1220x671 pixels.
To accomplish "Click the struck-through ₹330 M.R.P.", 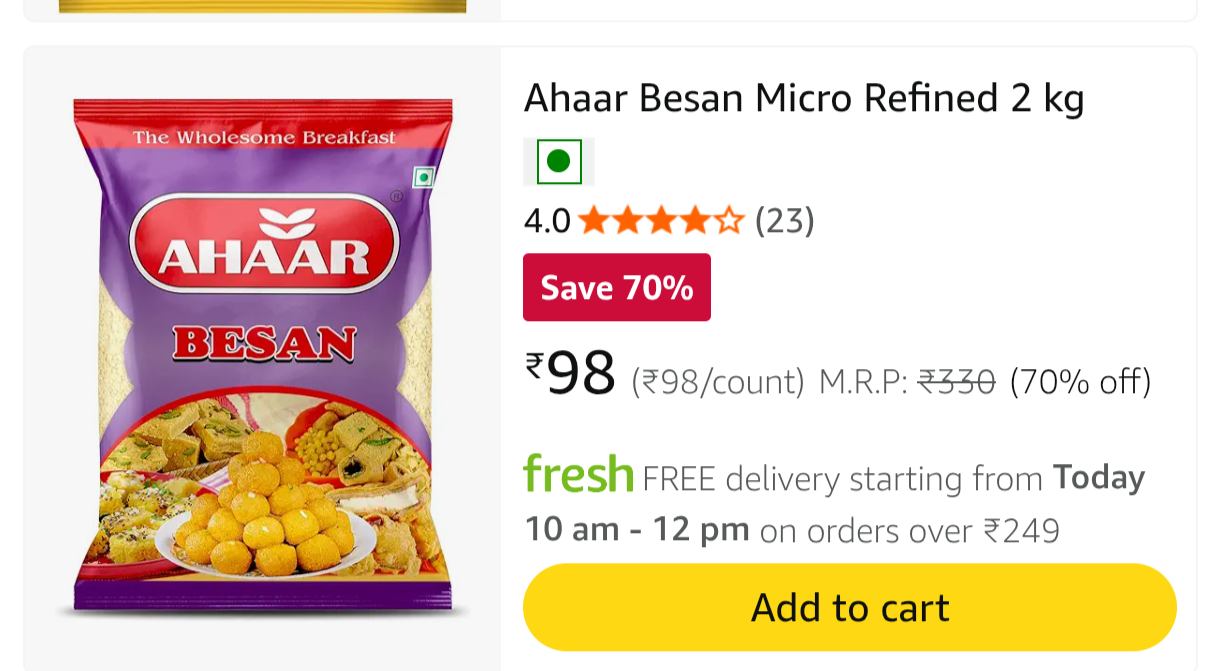I will tap(957, 381).
